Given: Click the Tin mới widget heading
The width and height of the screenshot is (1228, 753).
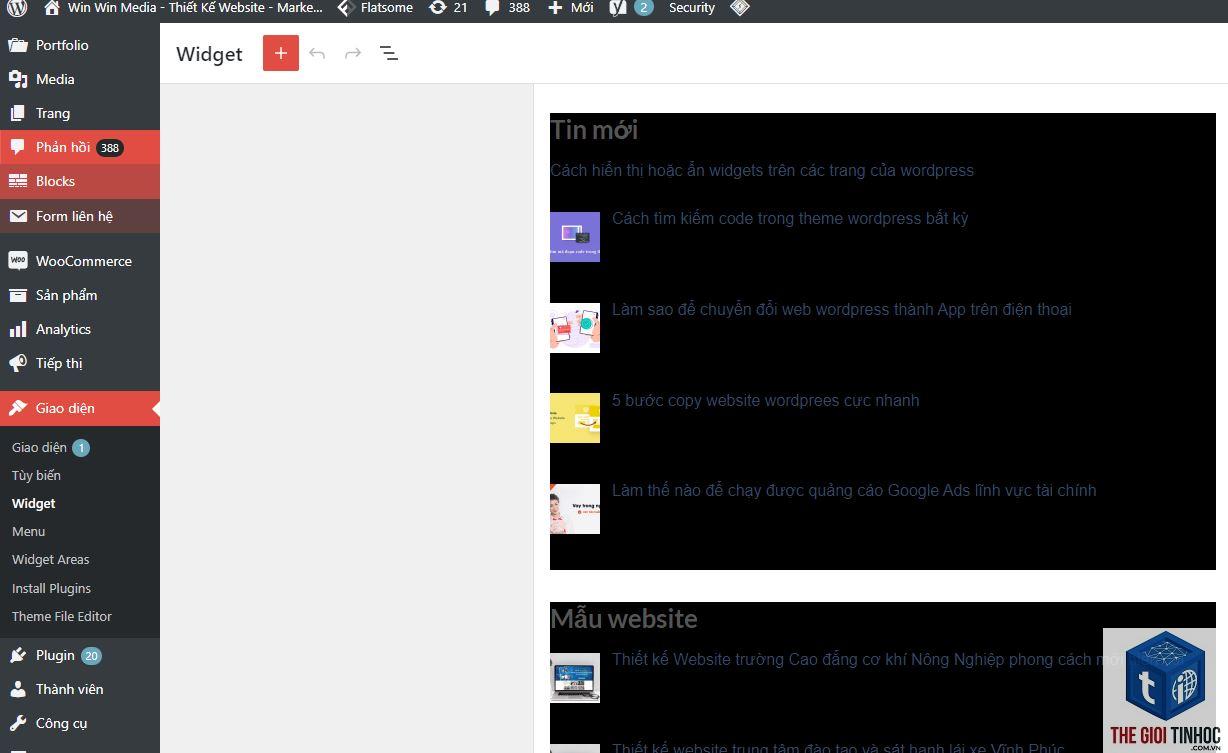Looking at the screenshot, I should tap(594, 130).
